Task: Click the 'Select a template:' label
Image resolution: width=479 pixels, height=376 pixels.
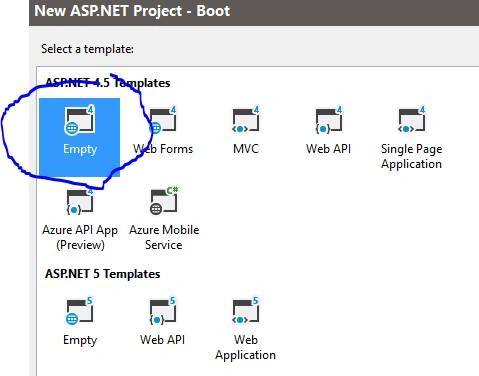Action: coord(87,49)
